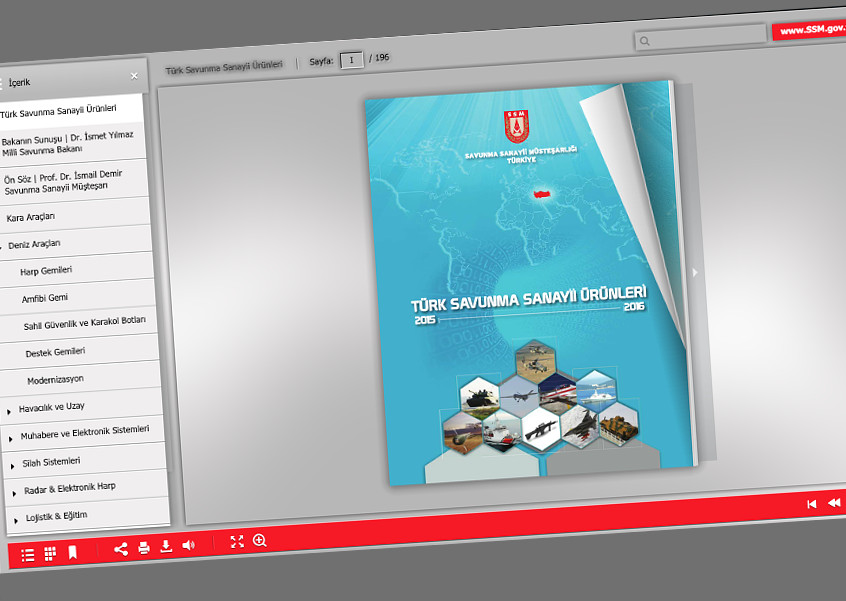The width and height of the screenshot is (846, 601).
Task: Expand the Muhabere ve Elektronik Sistemleri section
Action: click(x=10, y=439)
